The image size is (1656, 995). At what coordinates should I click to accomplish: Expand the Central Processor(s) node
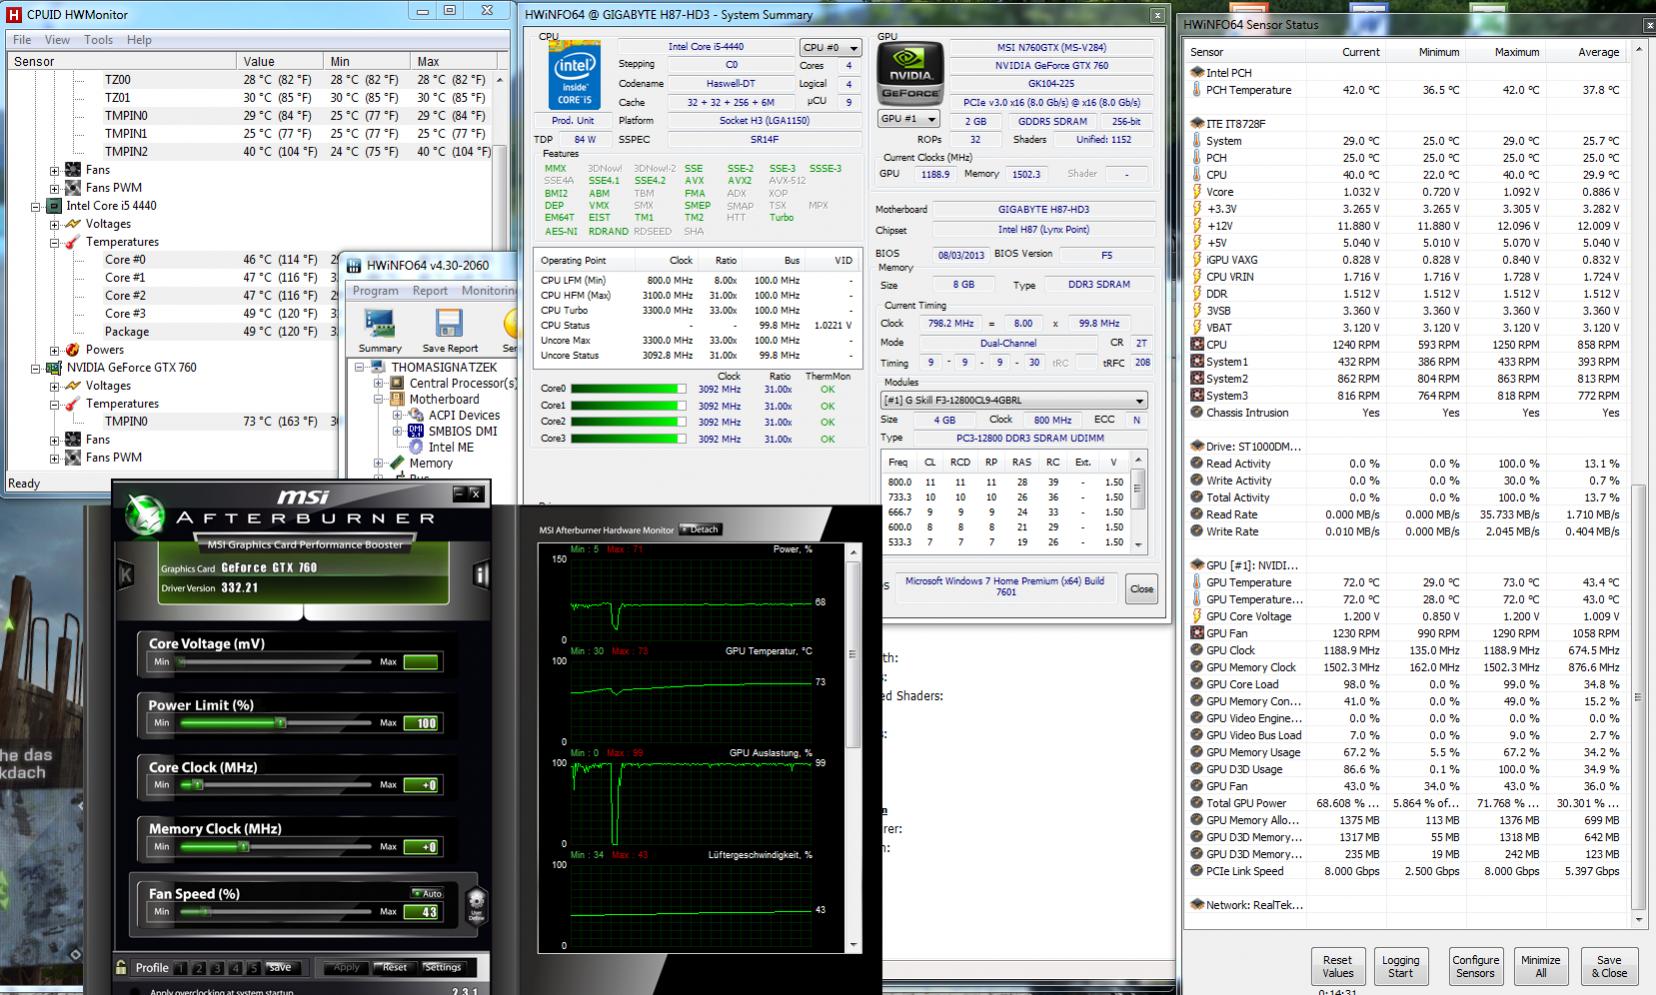tap(379, 383)
